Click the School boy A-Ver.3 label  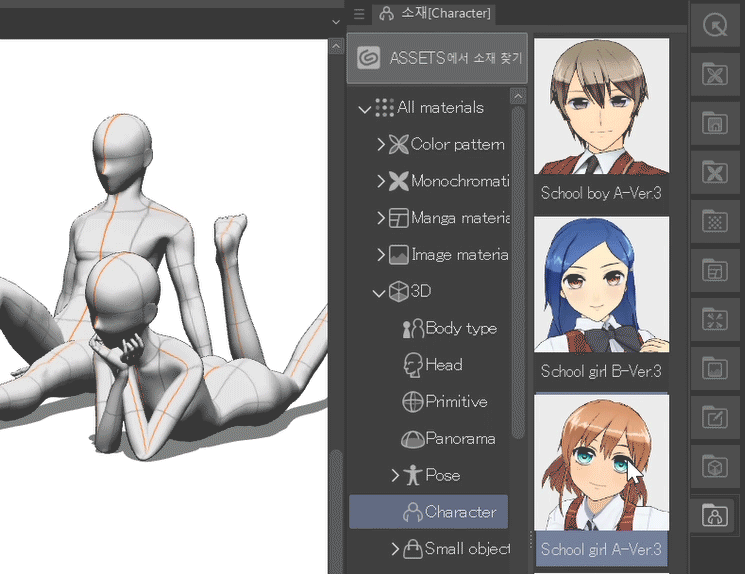click(601, 193)
